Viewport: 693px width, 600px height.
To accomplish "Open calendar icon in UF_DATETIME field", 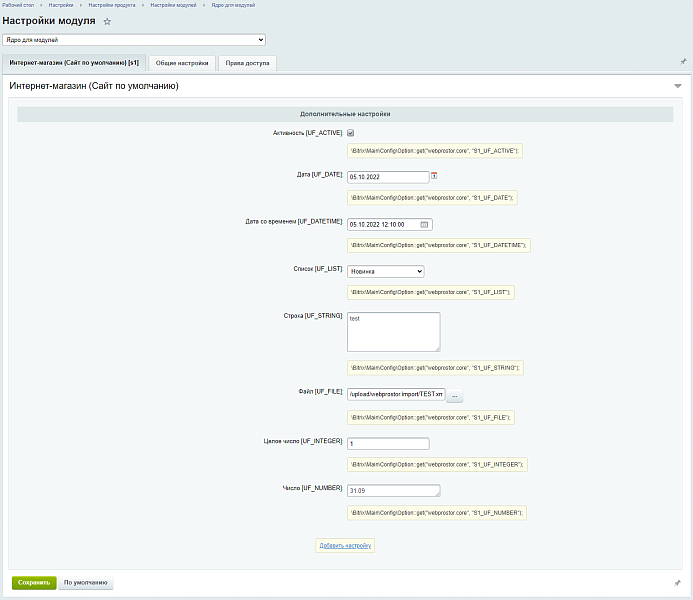I will [x=424, y=224].
